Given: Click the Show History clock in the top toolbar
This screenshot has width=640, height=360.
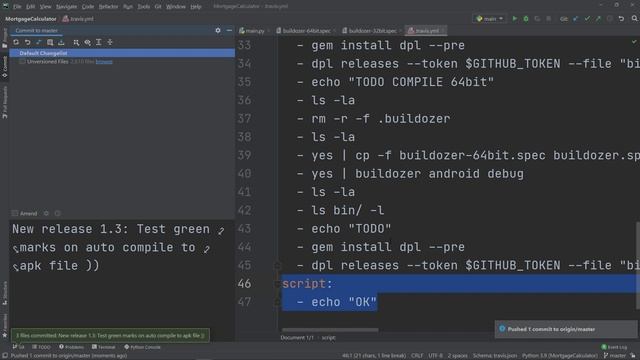Looking at the screenshot, I should click(x=610, y=19).
